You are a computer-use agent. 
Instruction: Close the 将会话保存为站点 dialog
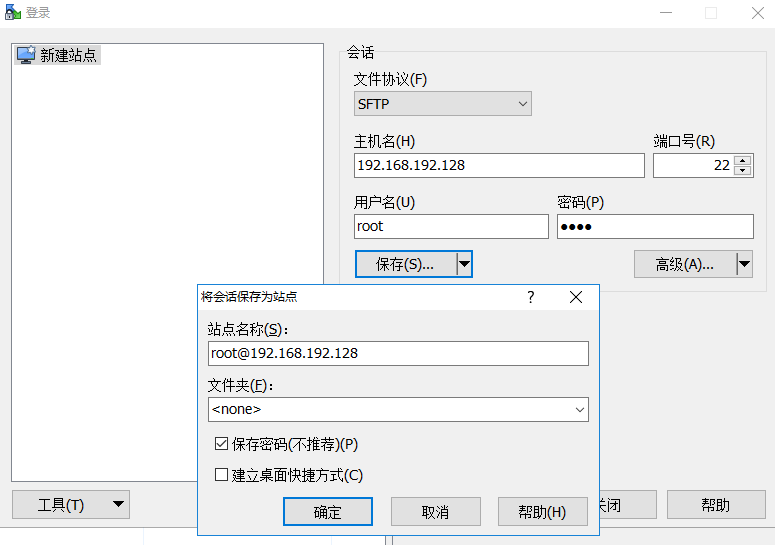click(x=576, y=297)
